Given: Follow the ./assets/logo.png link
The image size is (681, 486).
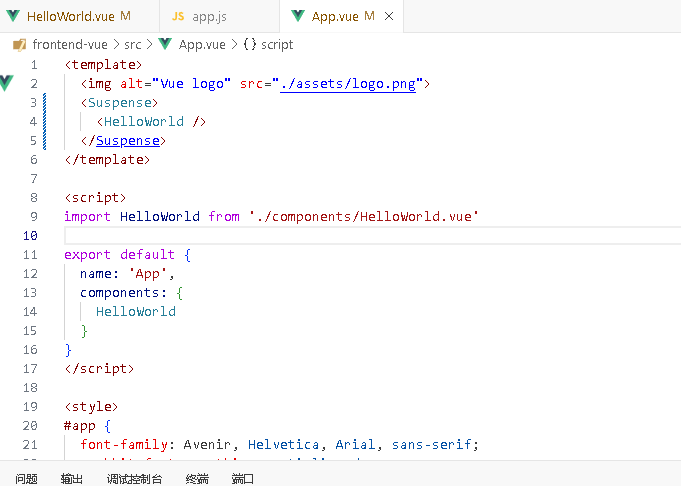Looking at the screenshot, I should coord(348,83).
